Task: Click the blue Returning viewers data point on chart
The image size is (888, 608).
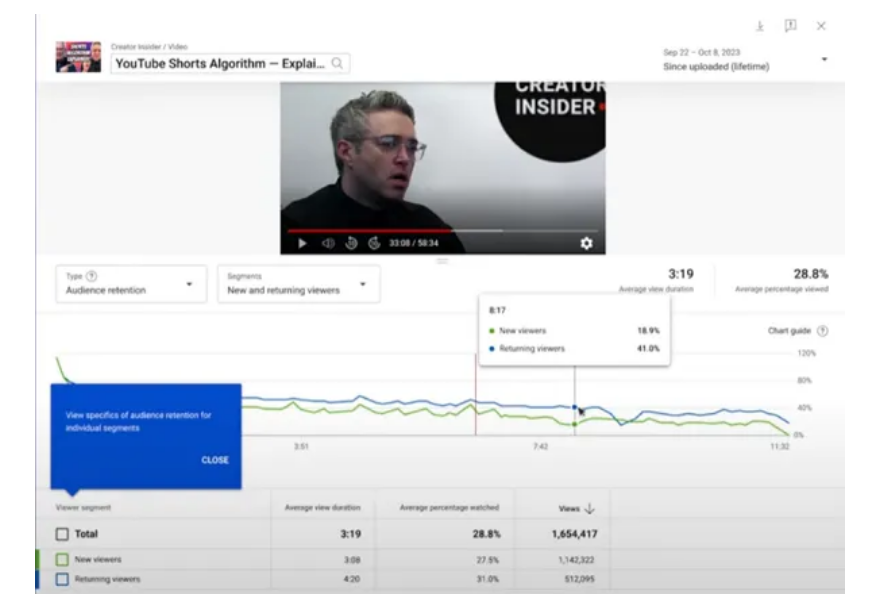Action: coord(575,407)
